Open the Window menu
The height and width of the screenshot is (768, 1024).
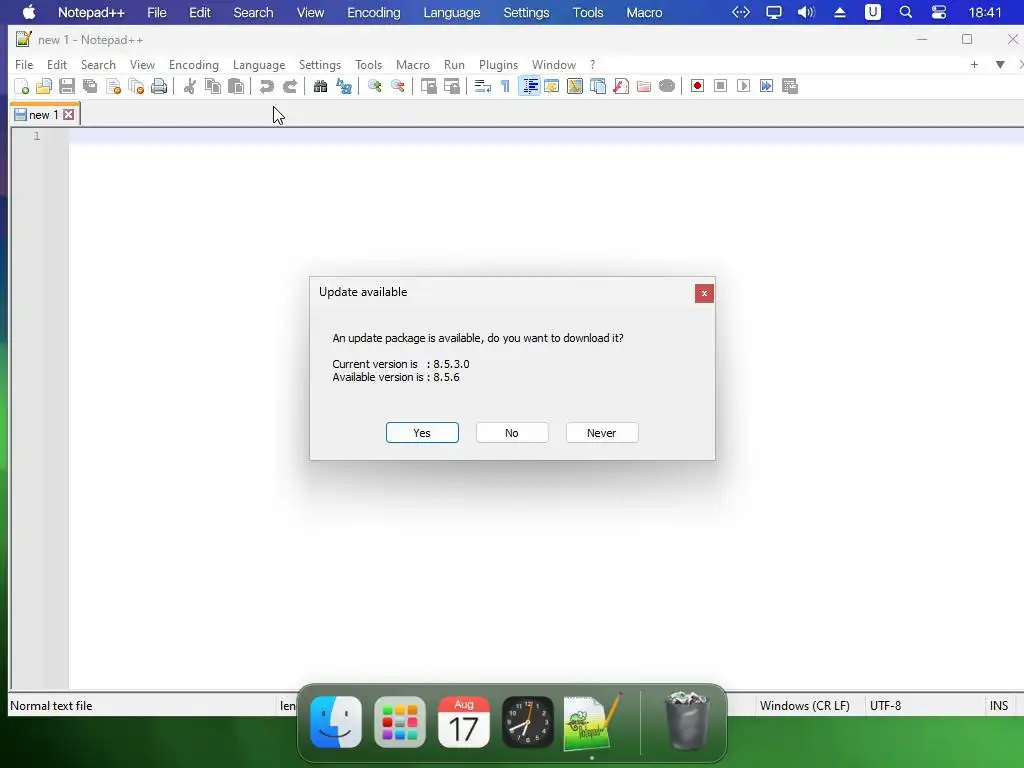[x=554, y=65]
